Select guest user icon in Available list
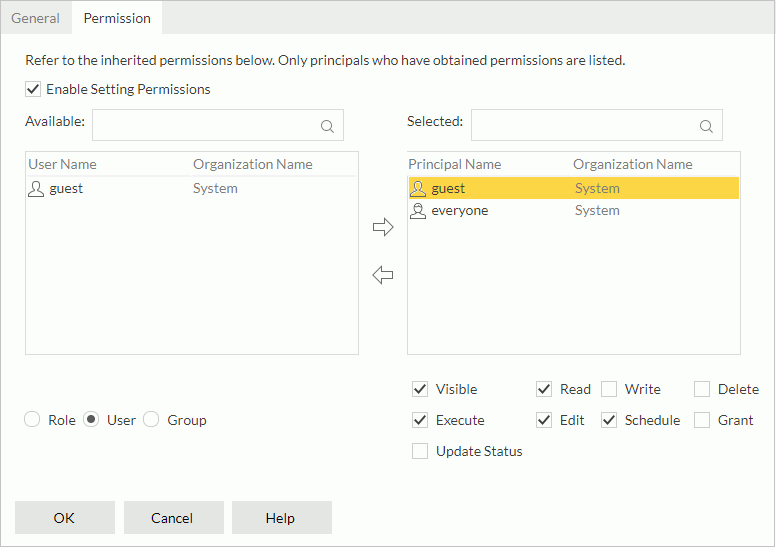776x548 pixels. point(36,188)
